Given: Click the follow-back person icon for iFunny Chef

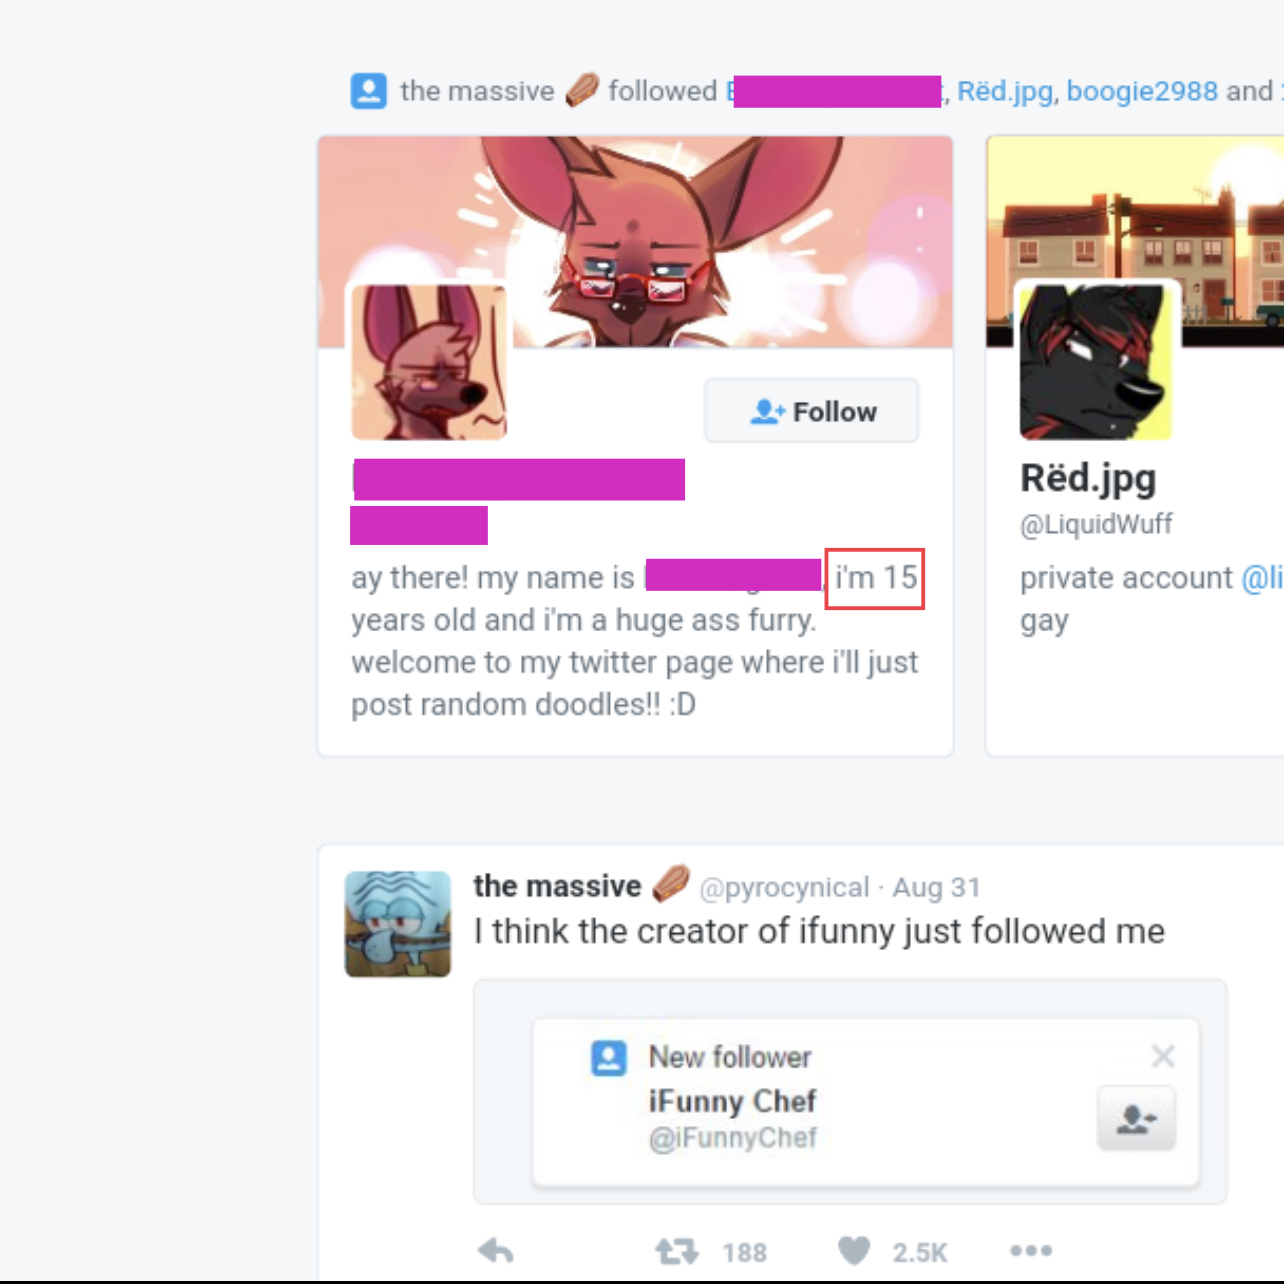Looking at the screenshot, I should pyautogui.click(x=1136, y=1118).
